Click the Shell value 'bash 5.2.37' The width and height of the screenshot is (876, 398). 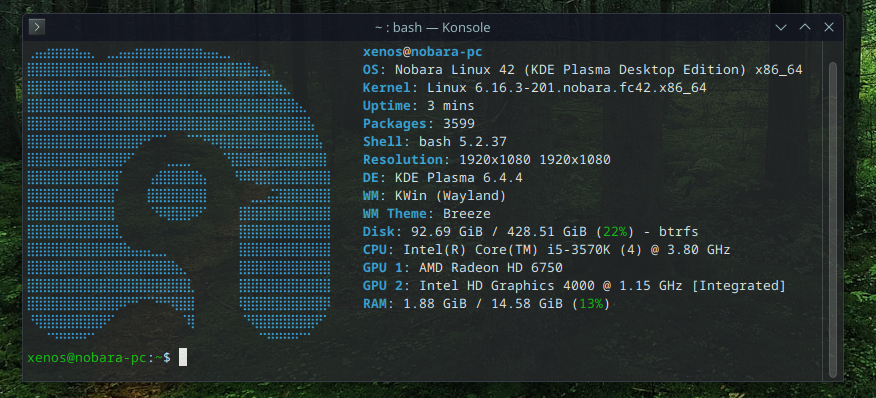463,141
